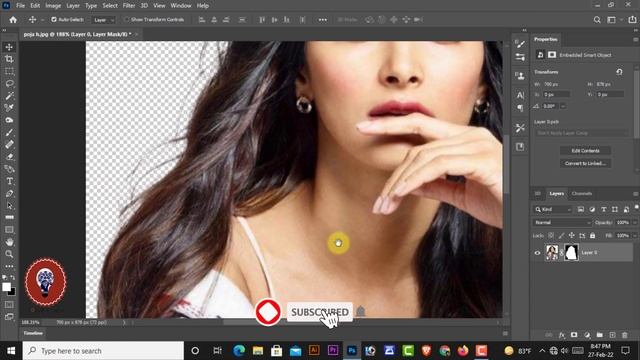Click Layer 0 mask thumbnail
640x360 pixels.
(x=571, y=253)
